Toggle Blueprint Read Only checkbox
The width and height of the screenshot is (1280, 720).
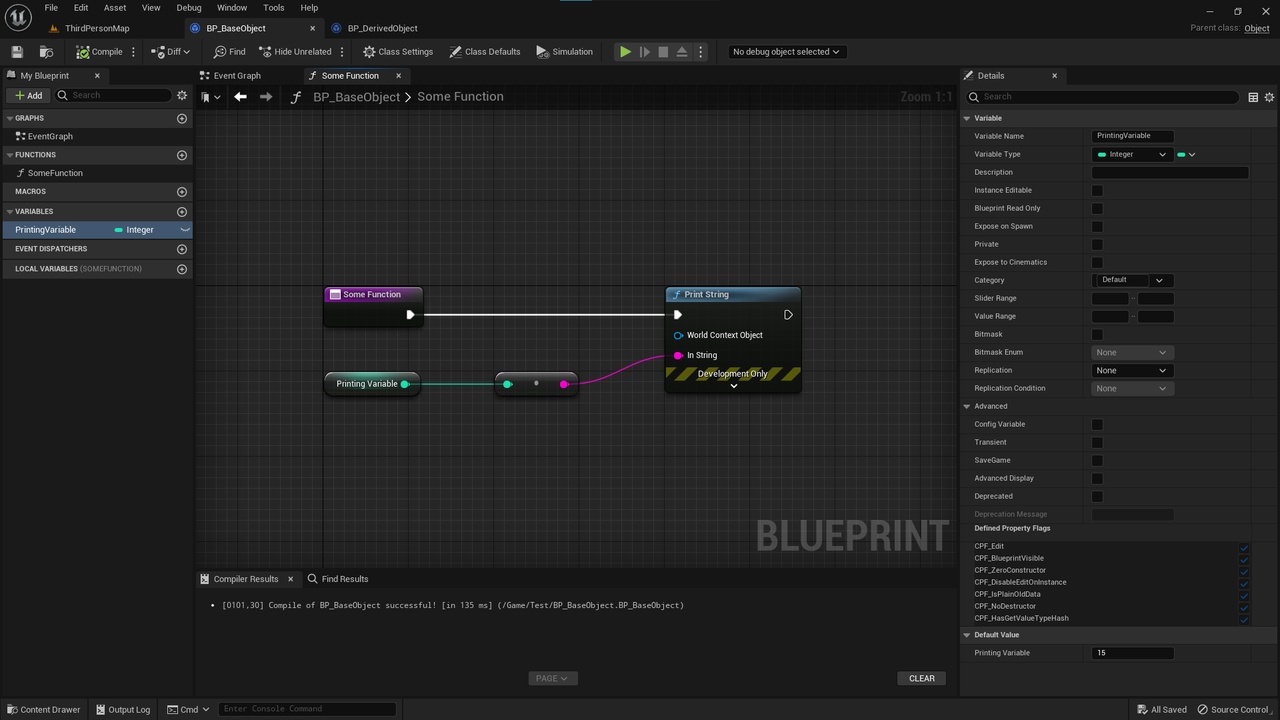(1097, 208)
